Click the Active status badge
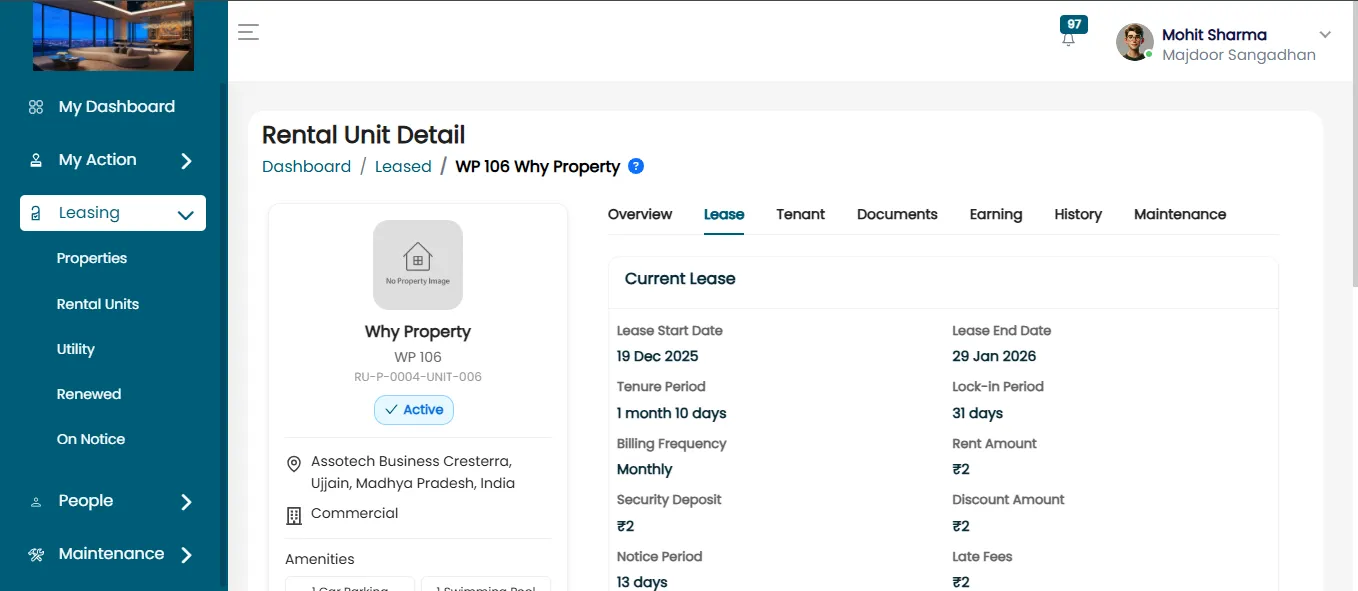The height and width of the screenshot is (591, 1358). [414, 410]
